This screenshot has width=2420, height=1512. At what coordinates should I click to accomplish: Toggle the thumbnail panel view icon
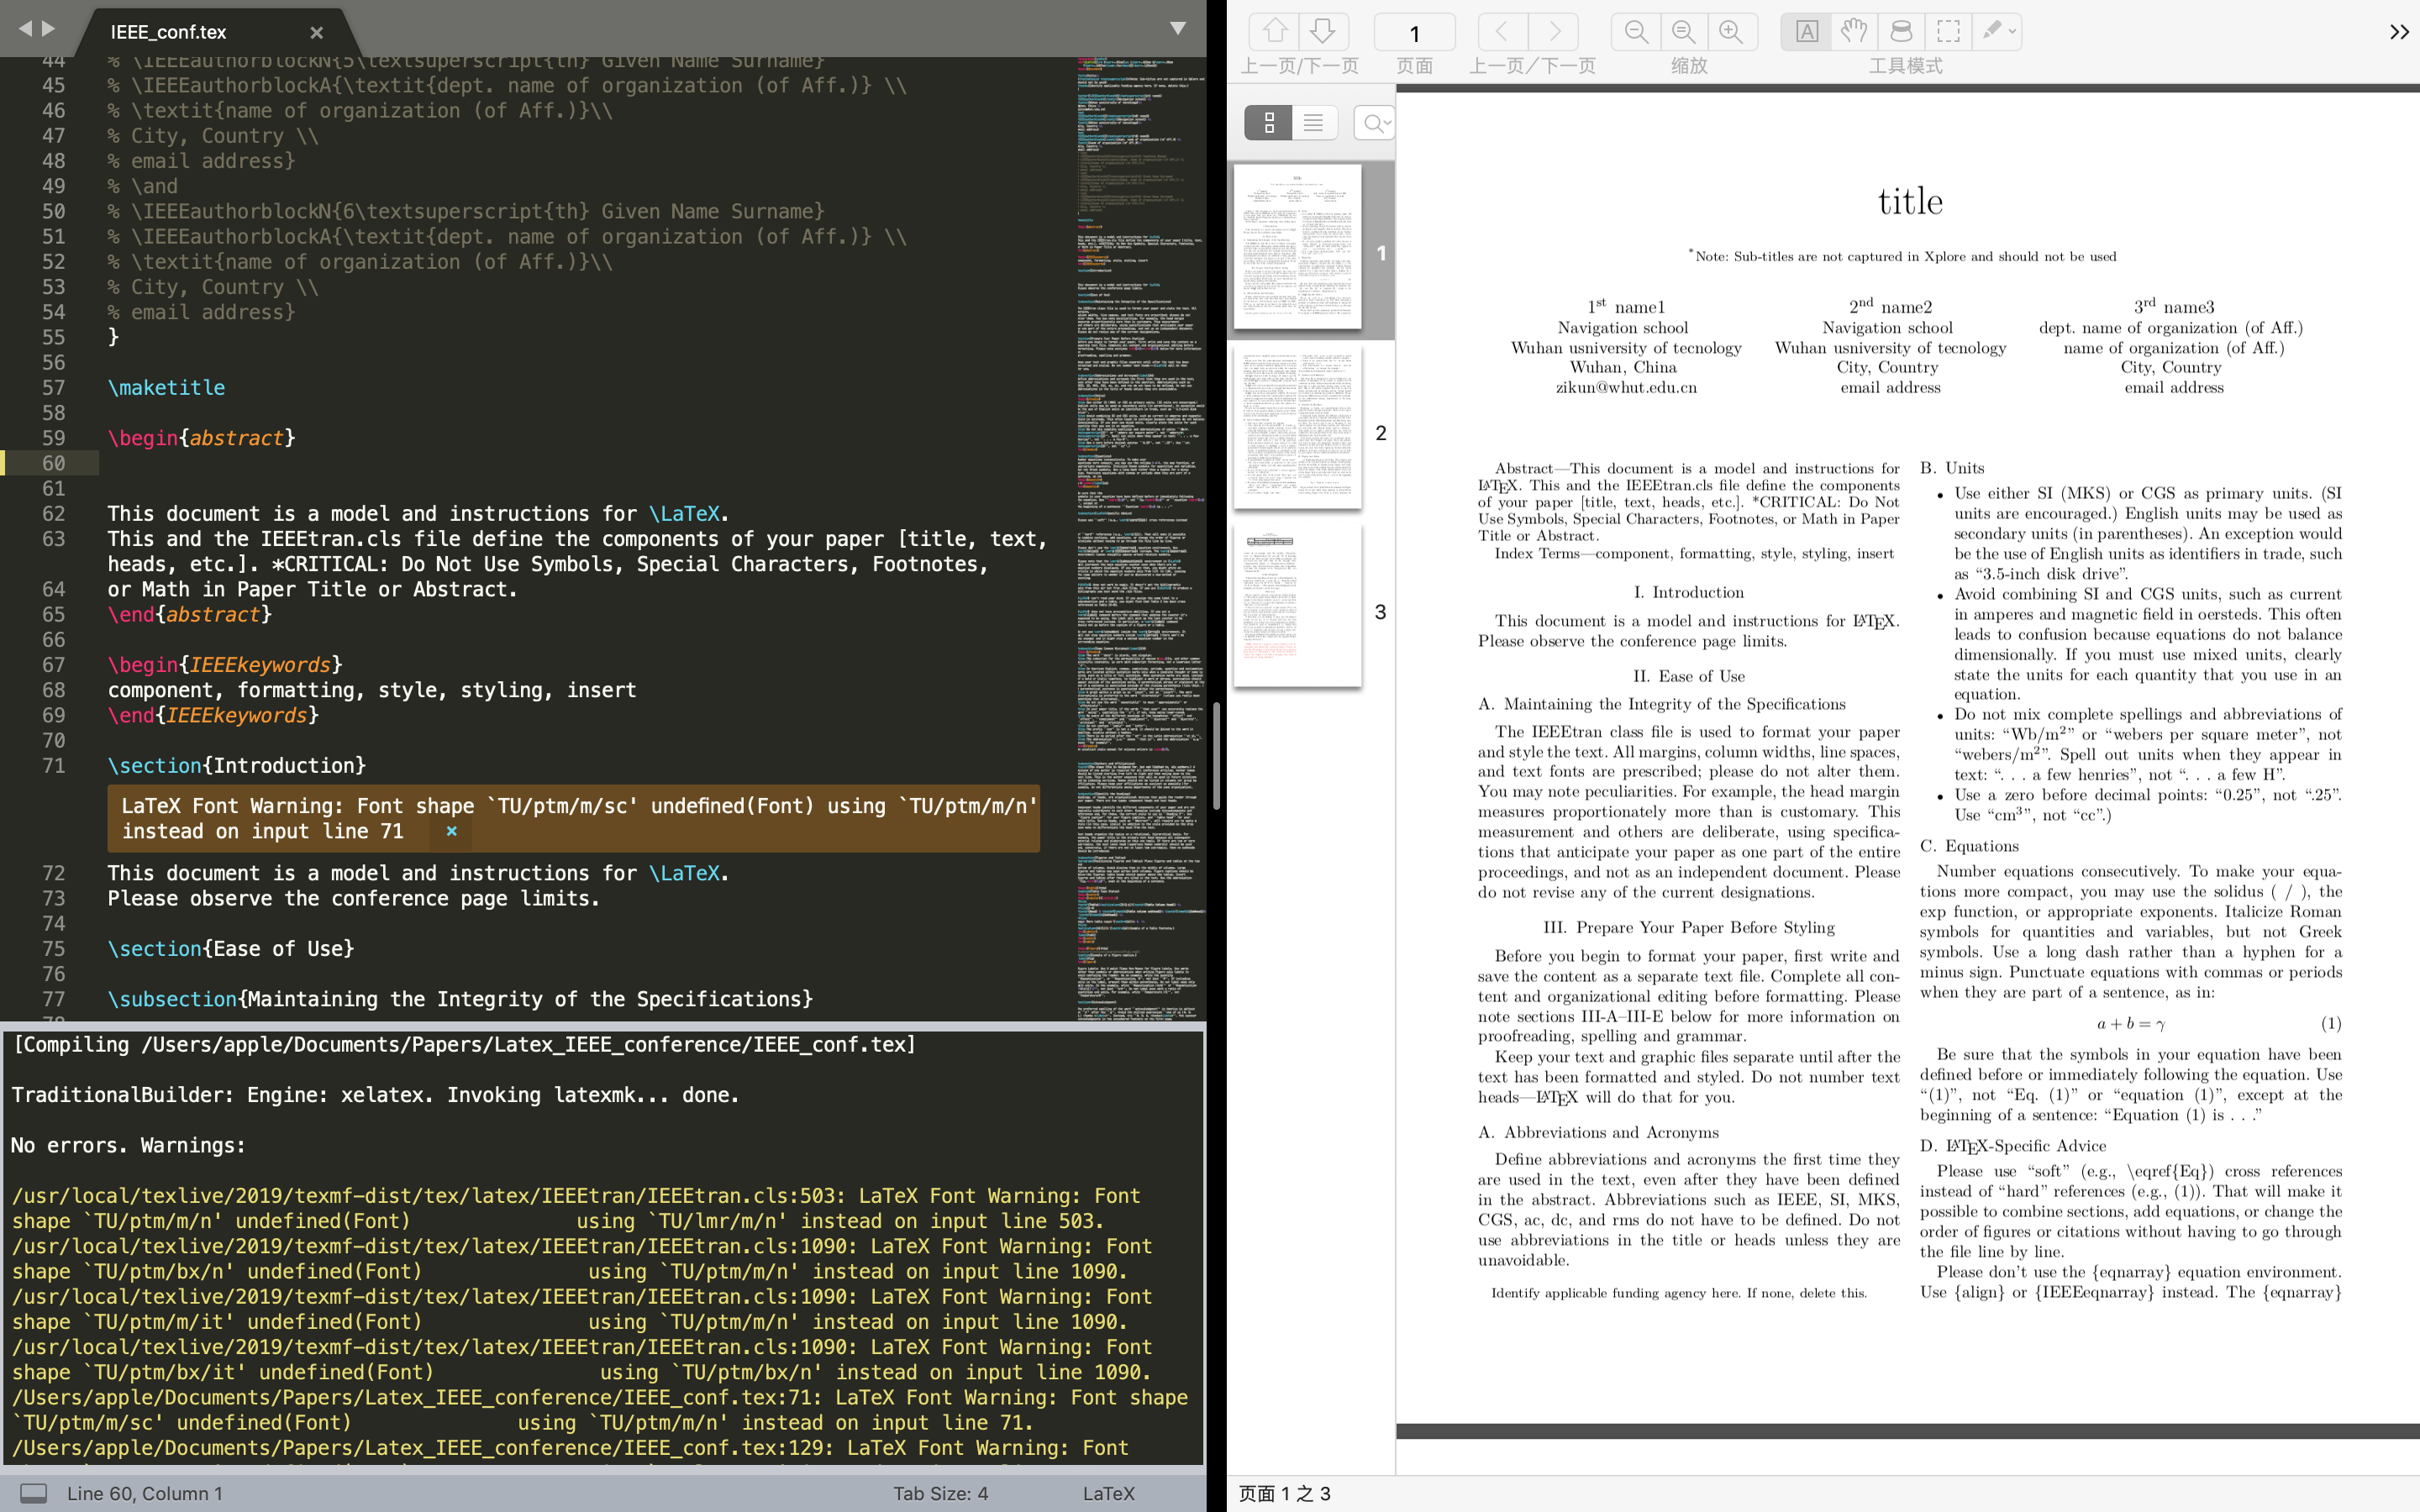pos(1268,122)
